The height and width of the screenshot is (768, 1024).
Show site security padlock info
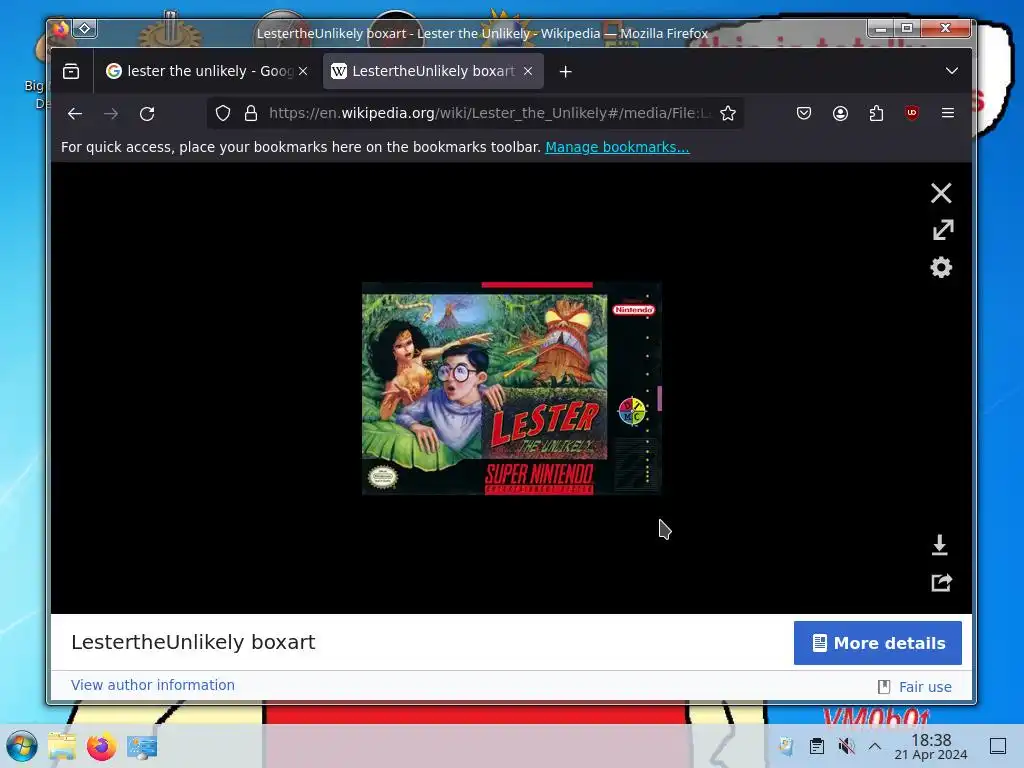tap(251, 114)
